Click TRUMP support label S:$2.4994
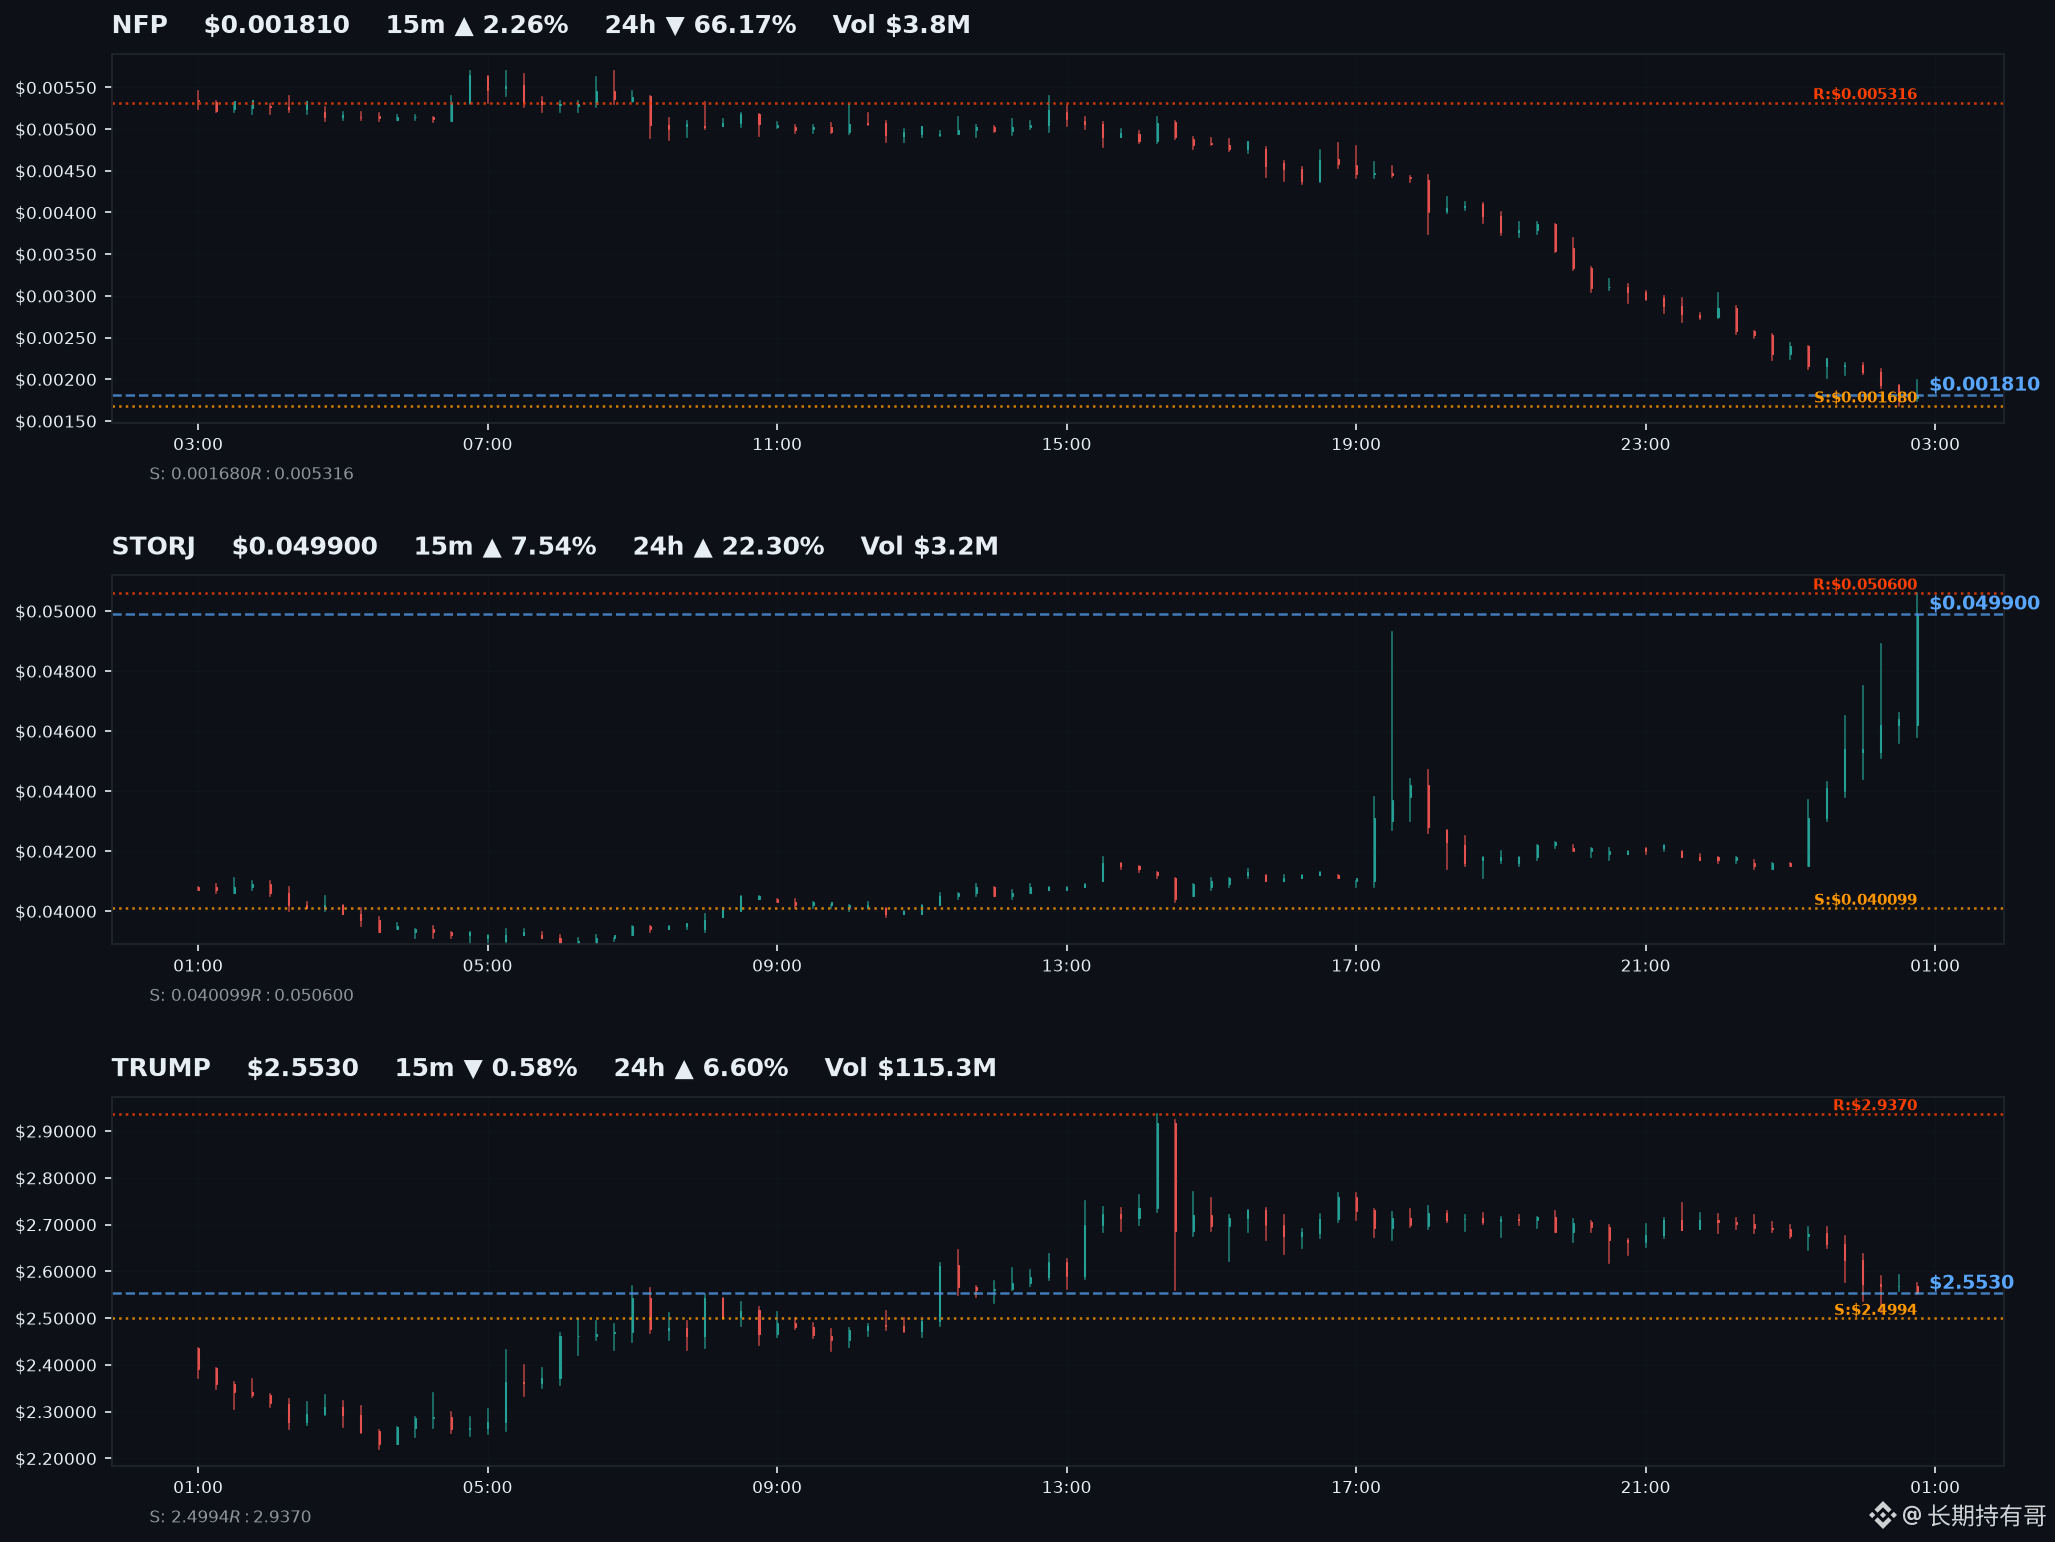The width and height of the screenshot is (2055, 1542). [1876, 1309]
